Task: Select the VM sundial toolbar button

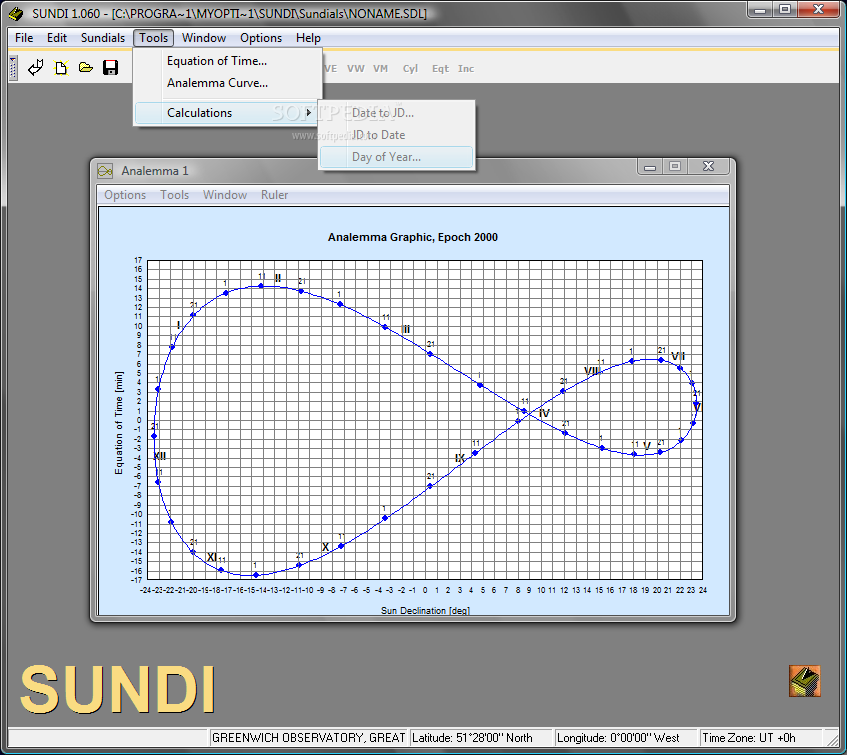Action: coord(380,69)
